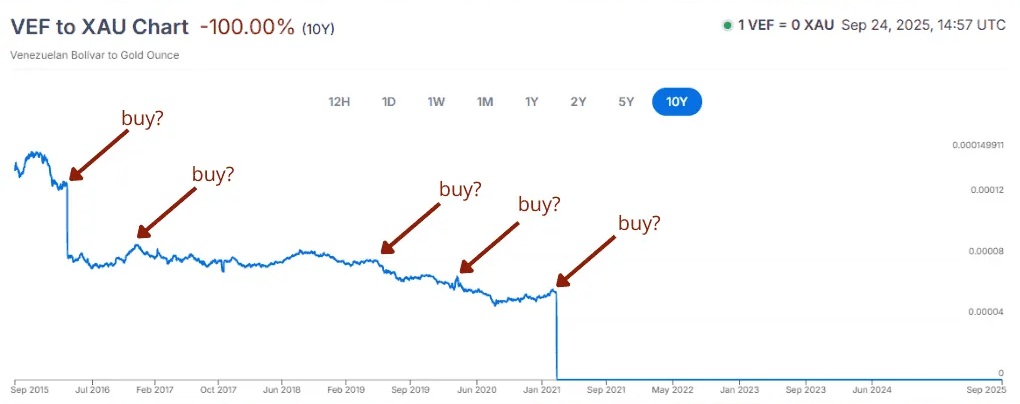The width and height of the screenshot is (1020, 404).
Task: Click the active 10Y range button
Action: [x=677, y=101]
